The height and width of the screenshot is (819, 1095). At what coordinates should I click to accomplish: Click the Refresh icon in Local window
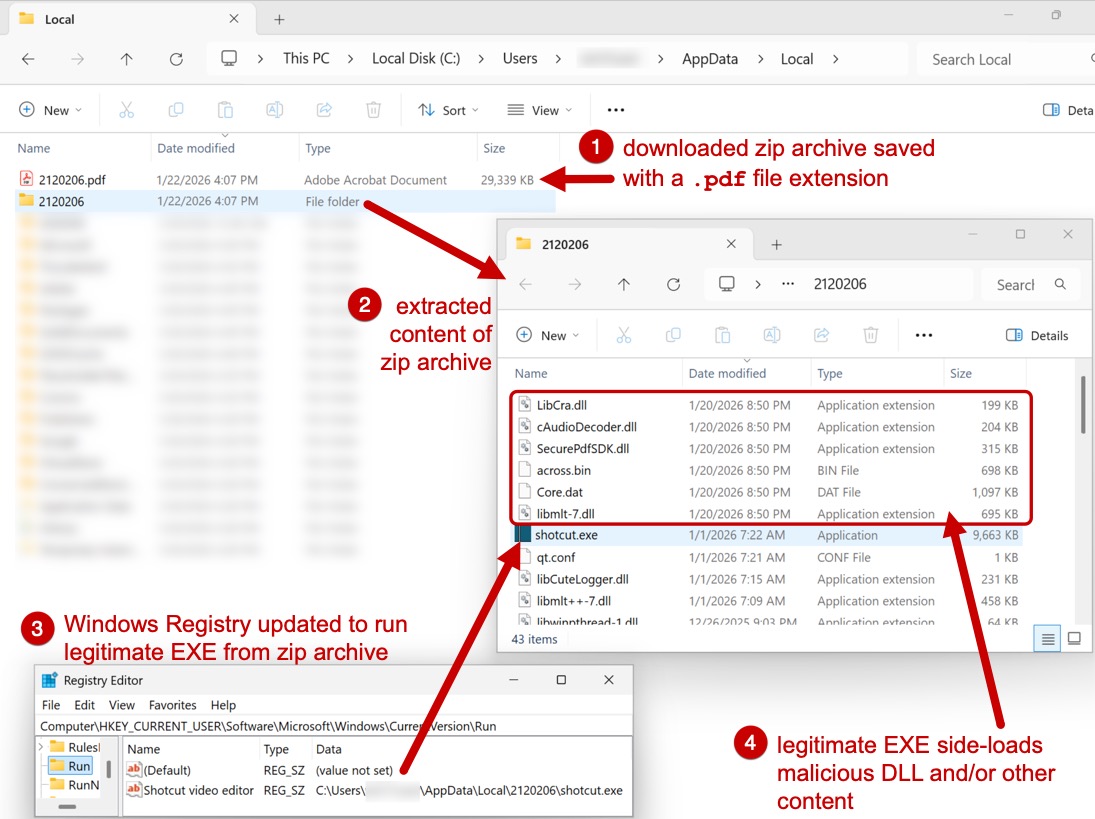[x=176, y=59]
